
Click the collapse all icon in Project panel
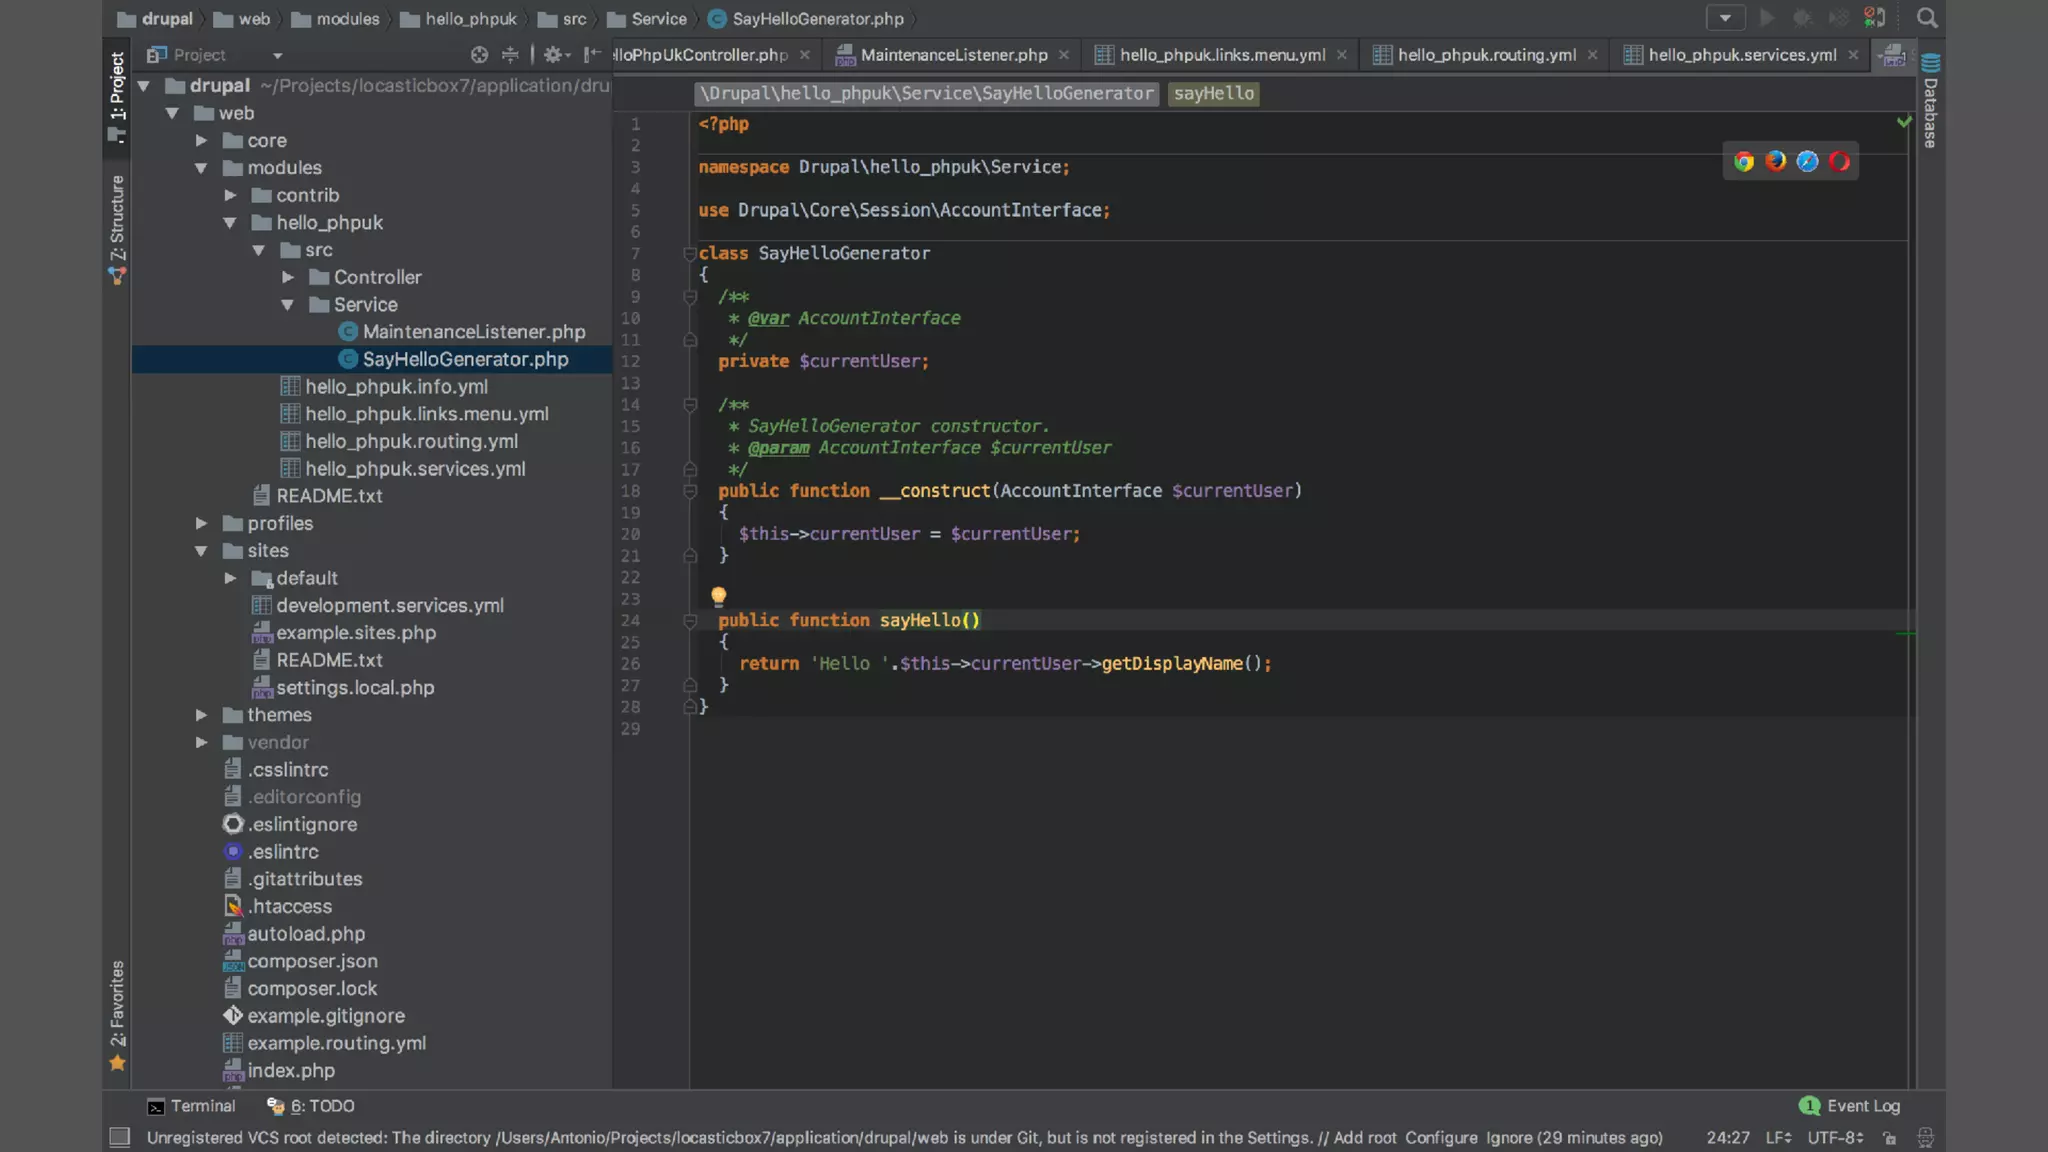click(510, 55)
